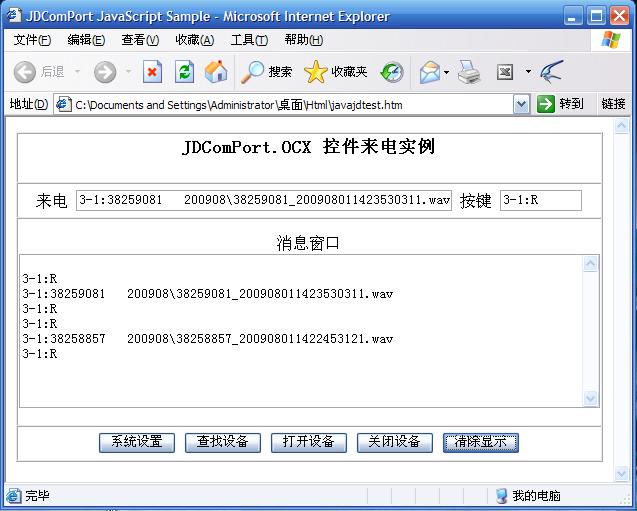
Task: Stop loading with the red X page icon
Action: [152, 72]
